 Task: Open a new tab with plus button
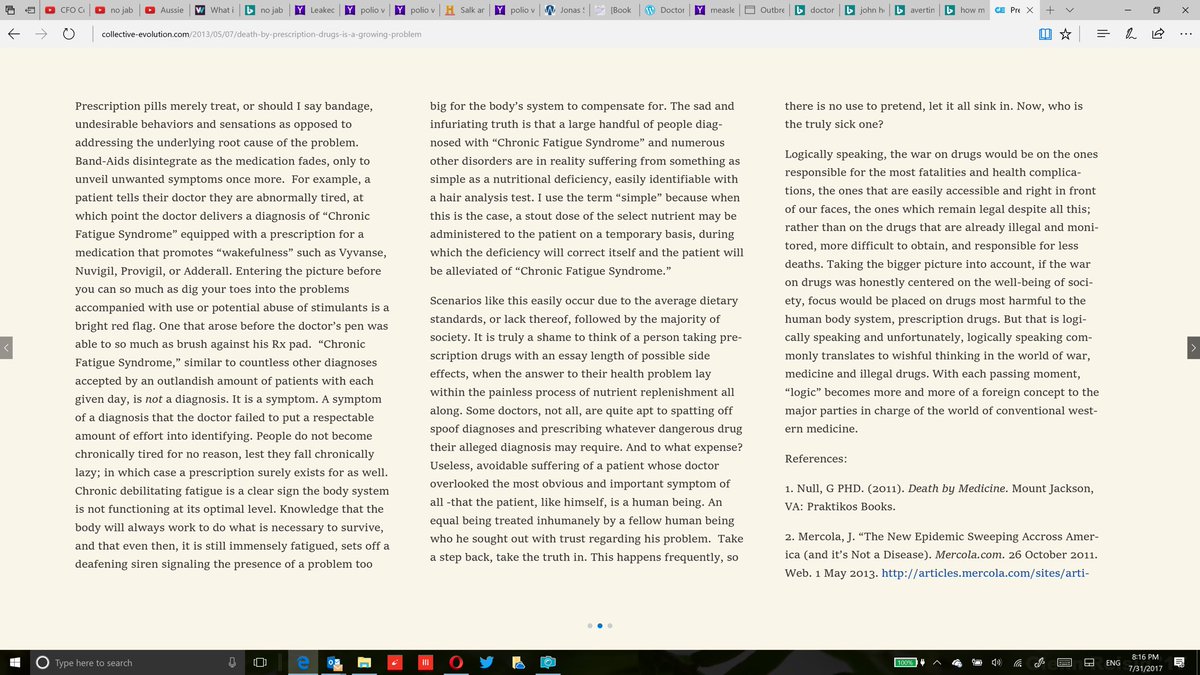click(x=1049, y=10)
